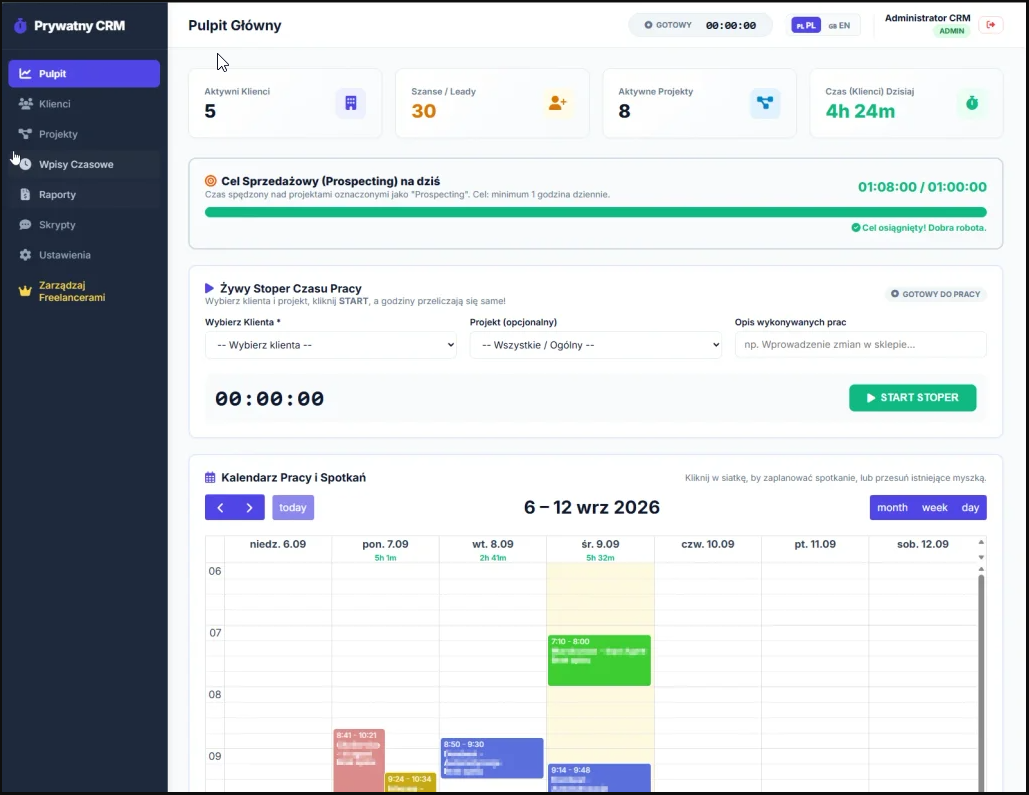
Task: Switch calendar to week view
Action: click(x=934, y=507)
